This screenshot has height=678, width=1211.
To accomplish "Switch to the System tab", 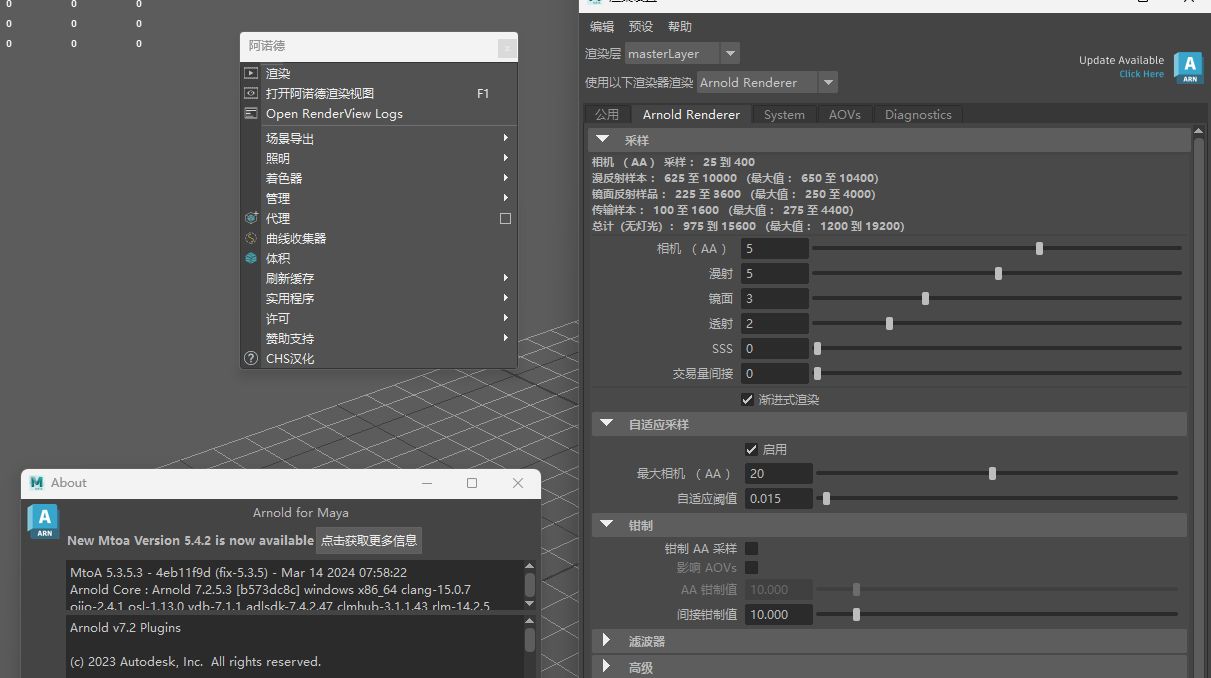I will [784, 114].
